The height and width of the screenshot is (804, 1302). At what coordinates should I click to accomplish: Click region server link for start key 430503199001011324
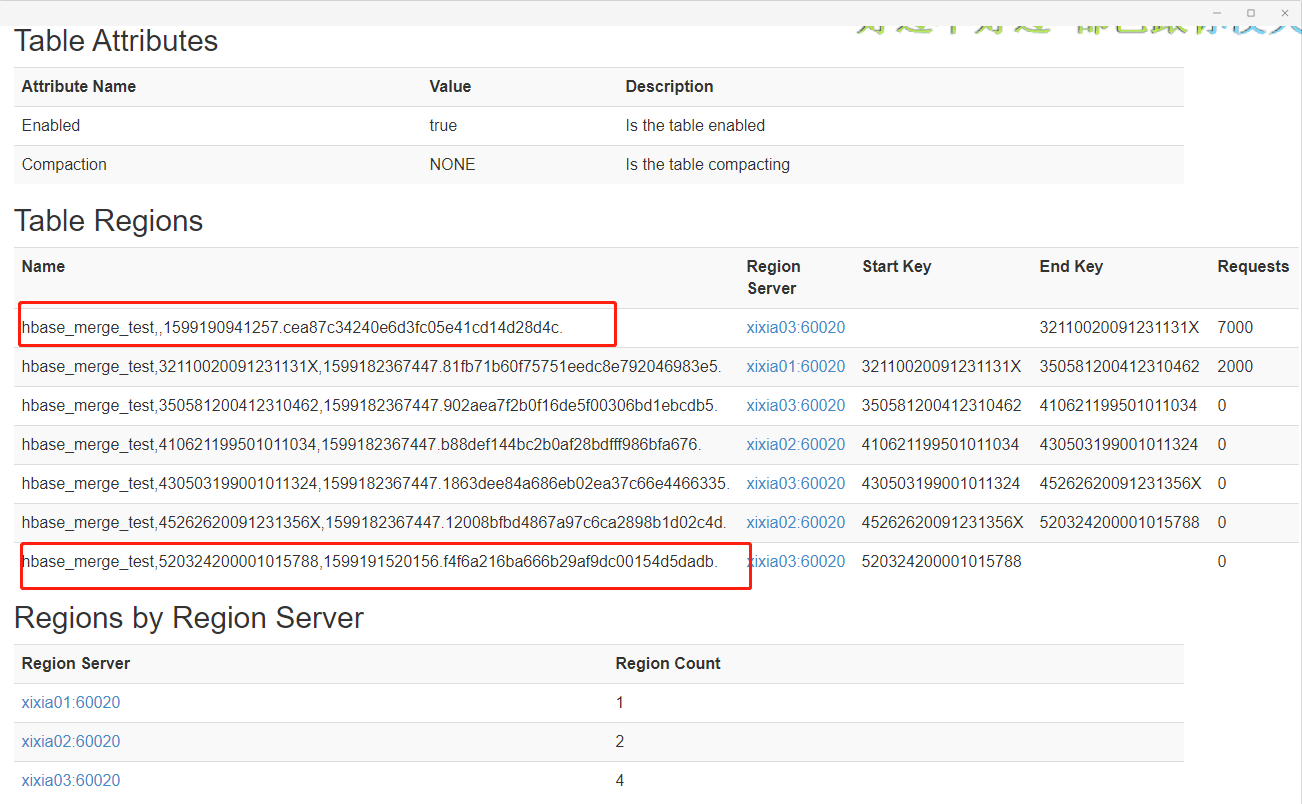click(x=795, y=483)
